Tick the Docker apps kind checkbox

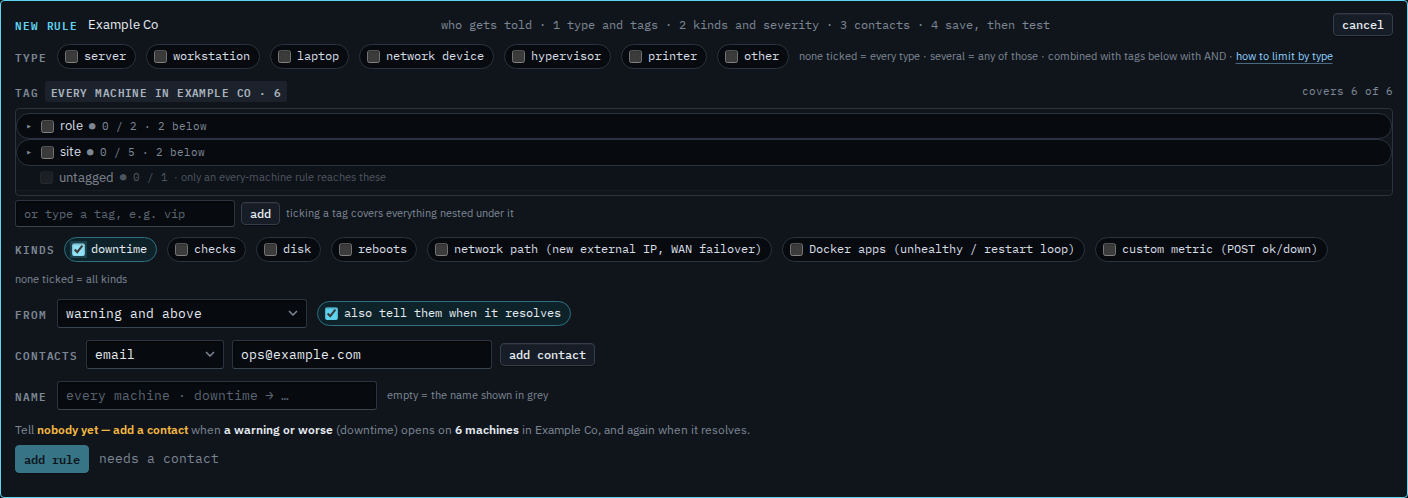tap(796, 250)
